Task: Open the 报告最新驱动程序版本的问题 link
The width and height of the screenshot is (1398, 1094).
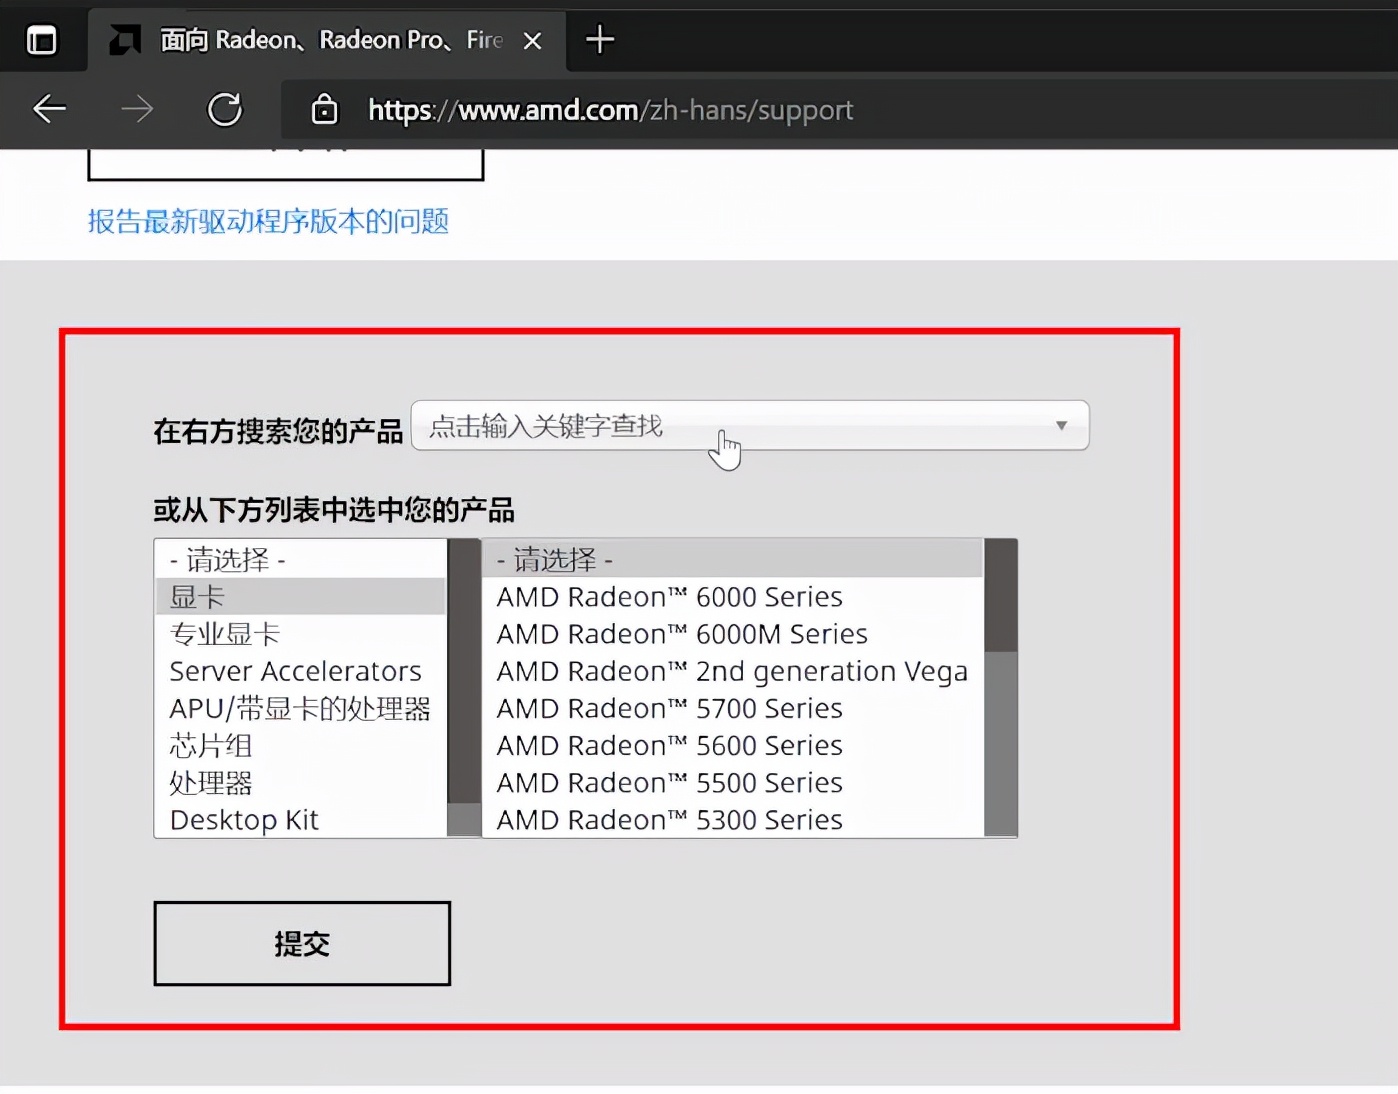Action: click(268, 221)
